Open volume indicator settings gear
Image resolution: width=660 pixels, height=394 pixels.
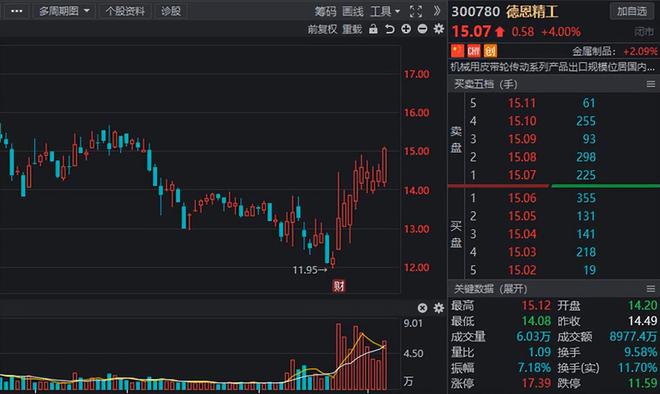(439, 308)
